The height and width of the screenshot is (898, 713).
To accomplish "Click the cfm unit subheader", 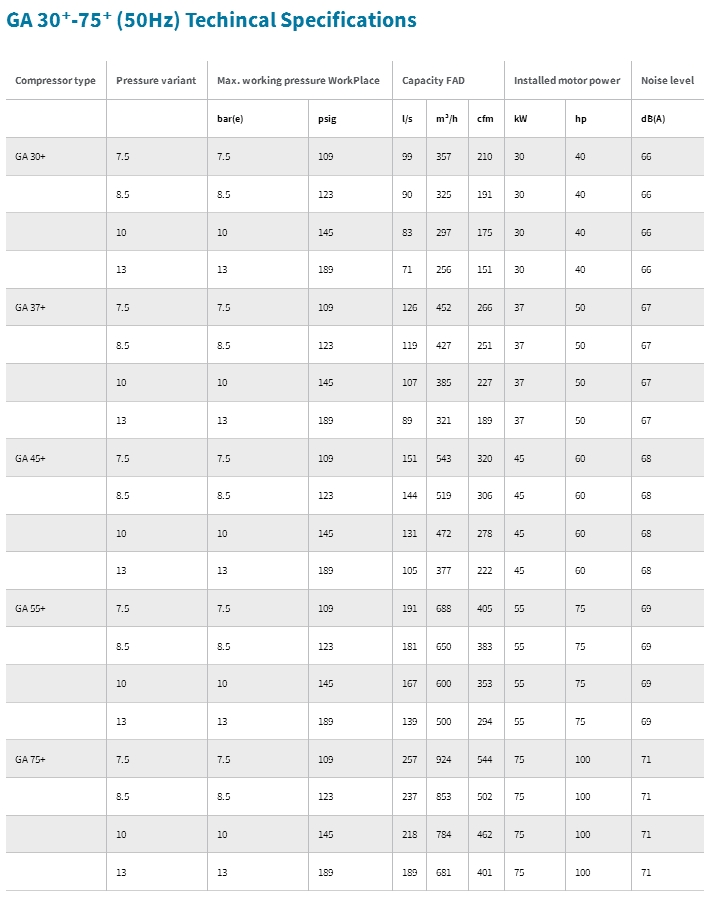I will pyautogui.click(x=485, y=119).
